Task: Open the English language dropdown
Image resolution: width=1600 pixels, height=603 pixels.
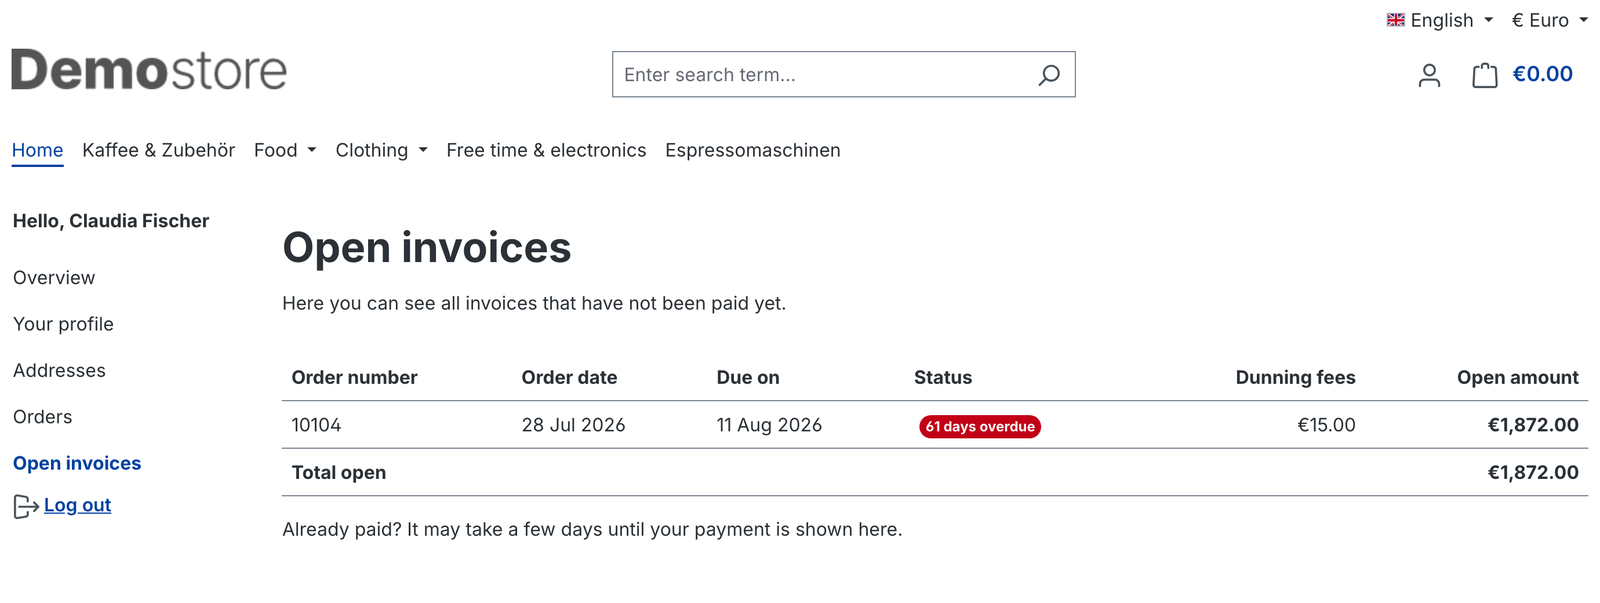Action: coord(1440,20)
